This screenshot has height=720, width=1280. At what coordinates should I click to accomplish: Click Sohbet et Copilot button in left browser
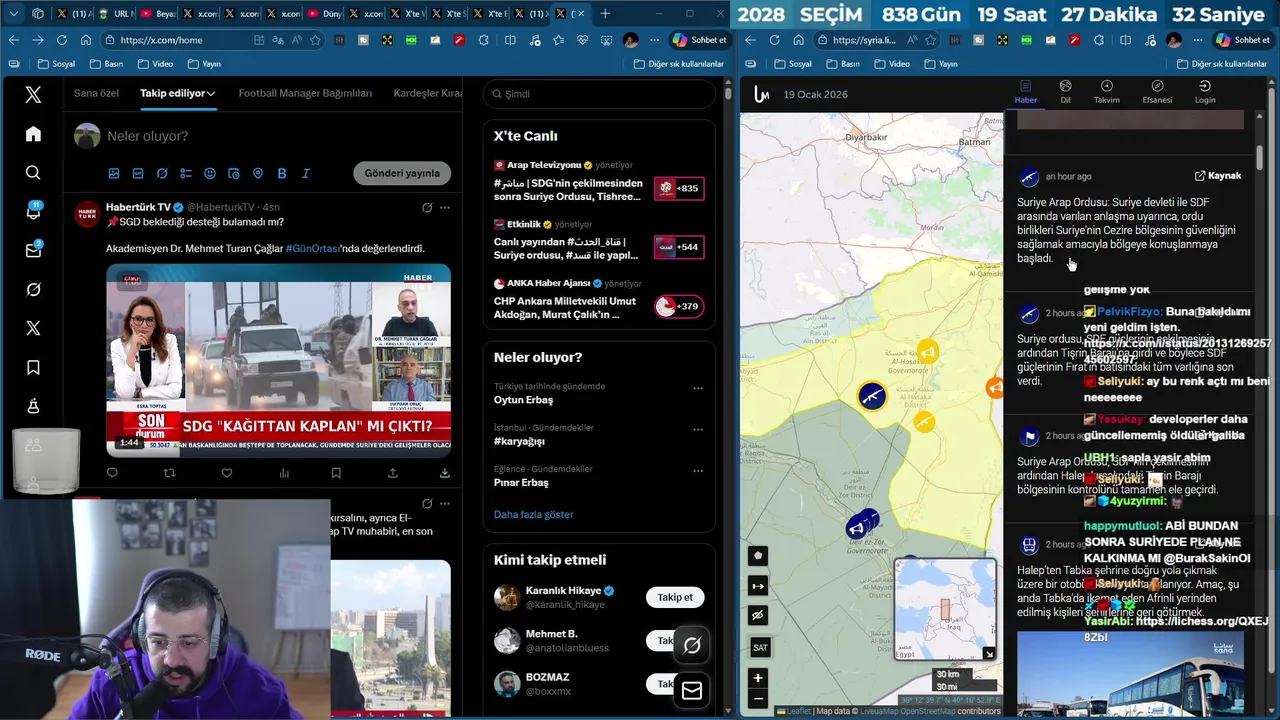click(x=700, y=40)
